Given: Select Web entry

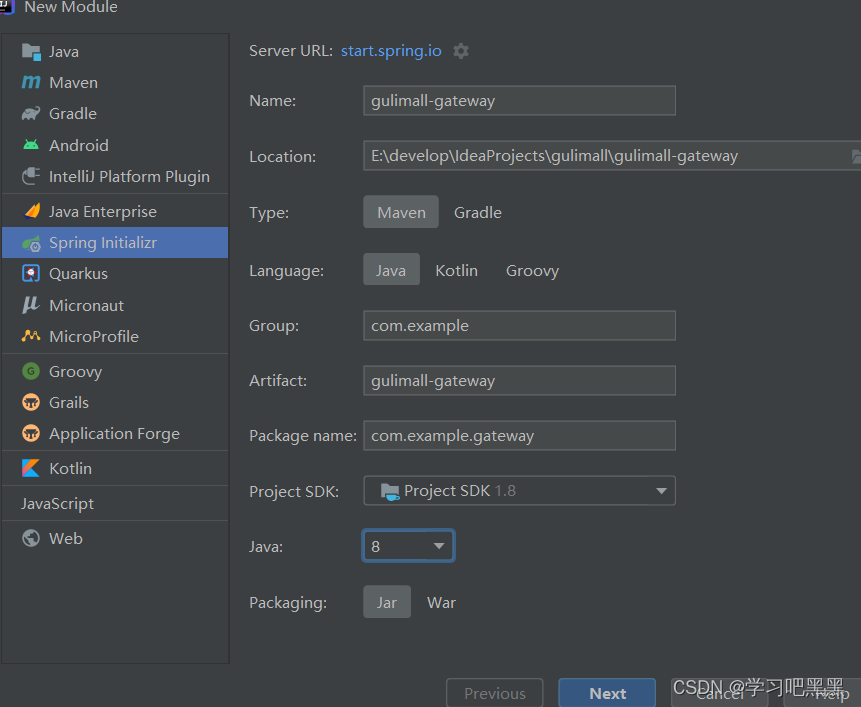Looking at the screenshot, I should (115, 538).
